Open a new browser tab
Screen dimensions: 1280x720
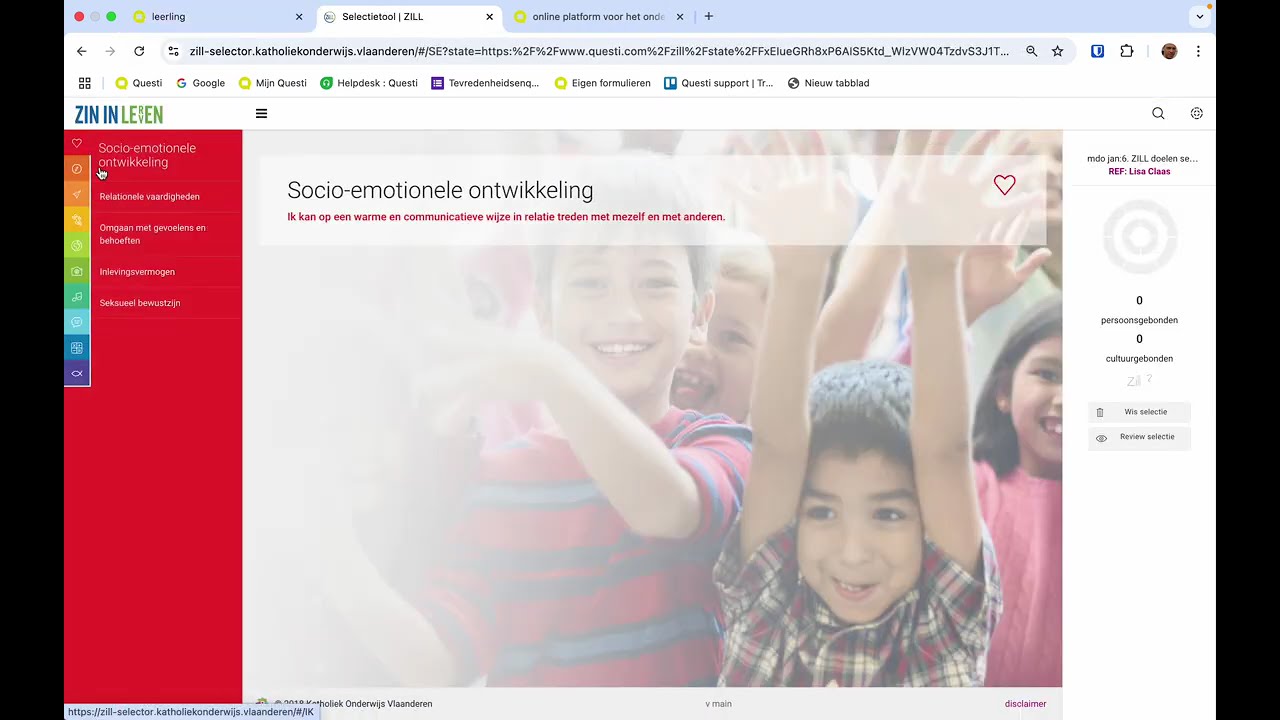[709, 17]
